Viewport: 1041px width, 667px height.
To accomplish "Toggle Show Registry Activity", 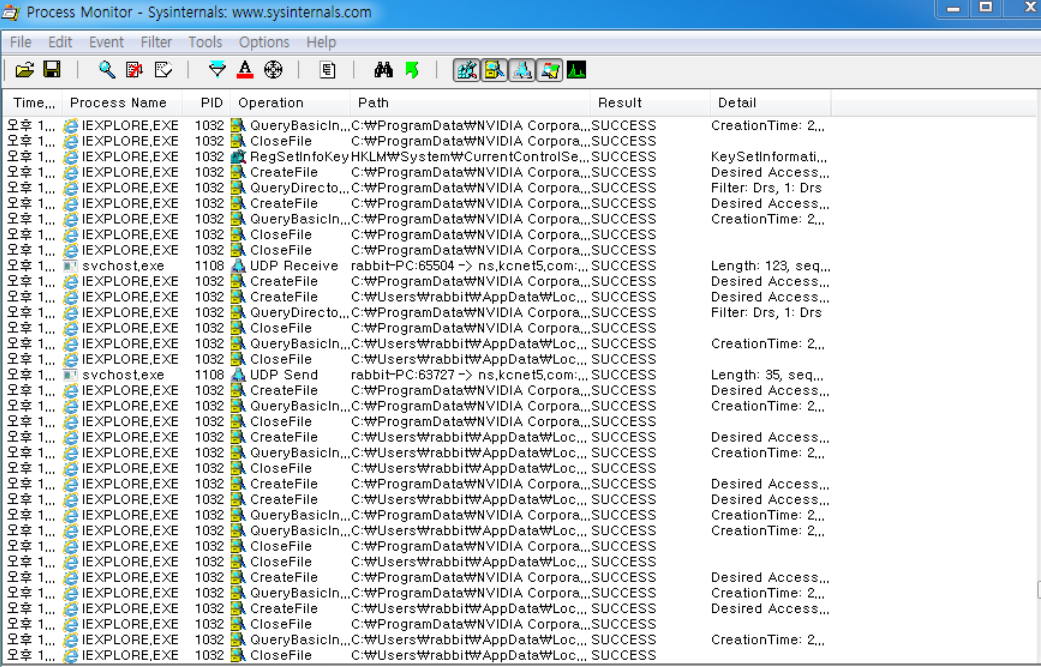I will (467, 70).
